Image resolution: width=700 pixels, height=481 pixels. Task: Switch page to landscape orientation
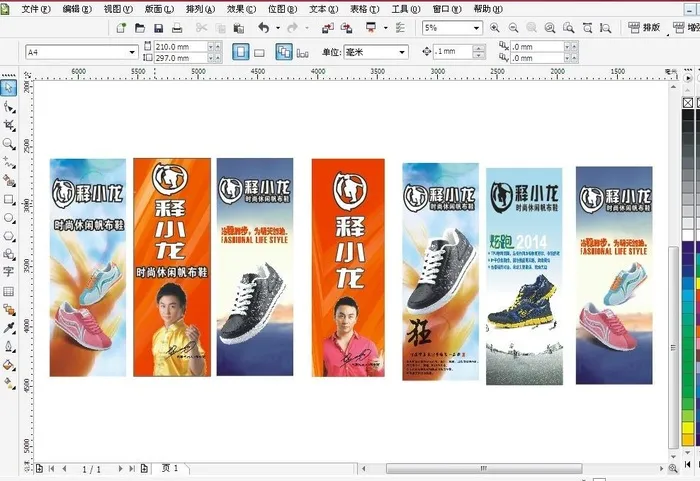pyautogui.click(x=260, y=52)
